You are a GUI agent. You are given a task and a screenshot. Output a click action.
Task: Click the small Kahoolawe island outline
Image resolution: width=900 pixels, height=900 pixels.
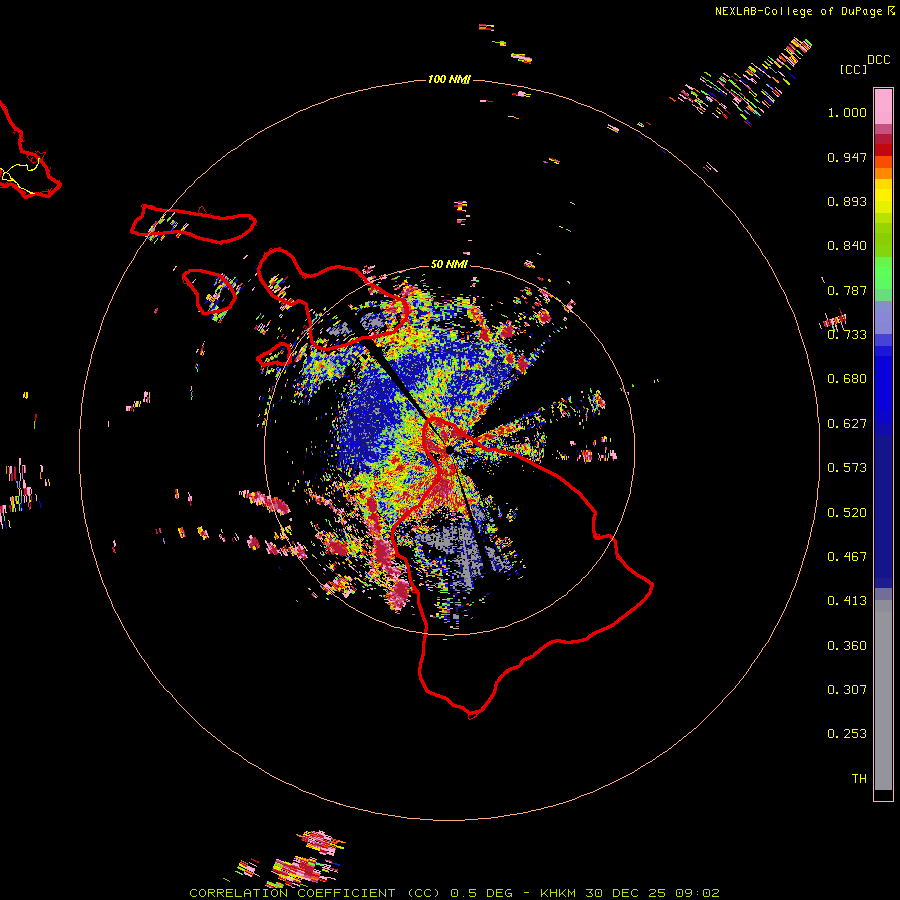click(274, 355)
